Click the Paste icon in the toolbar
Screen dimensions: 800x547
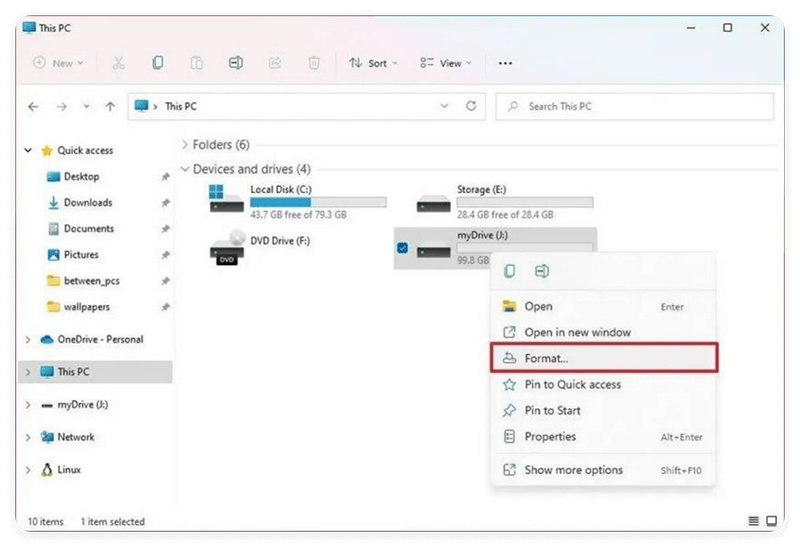click(x=196, y=63)
